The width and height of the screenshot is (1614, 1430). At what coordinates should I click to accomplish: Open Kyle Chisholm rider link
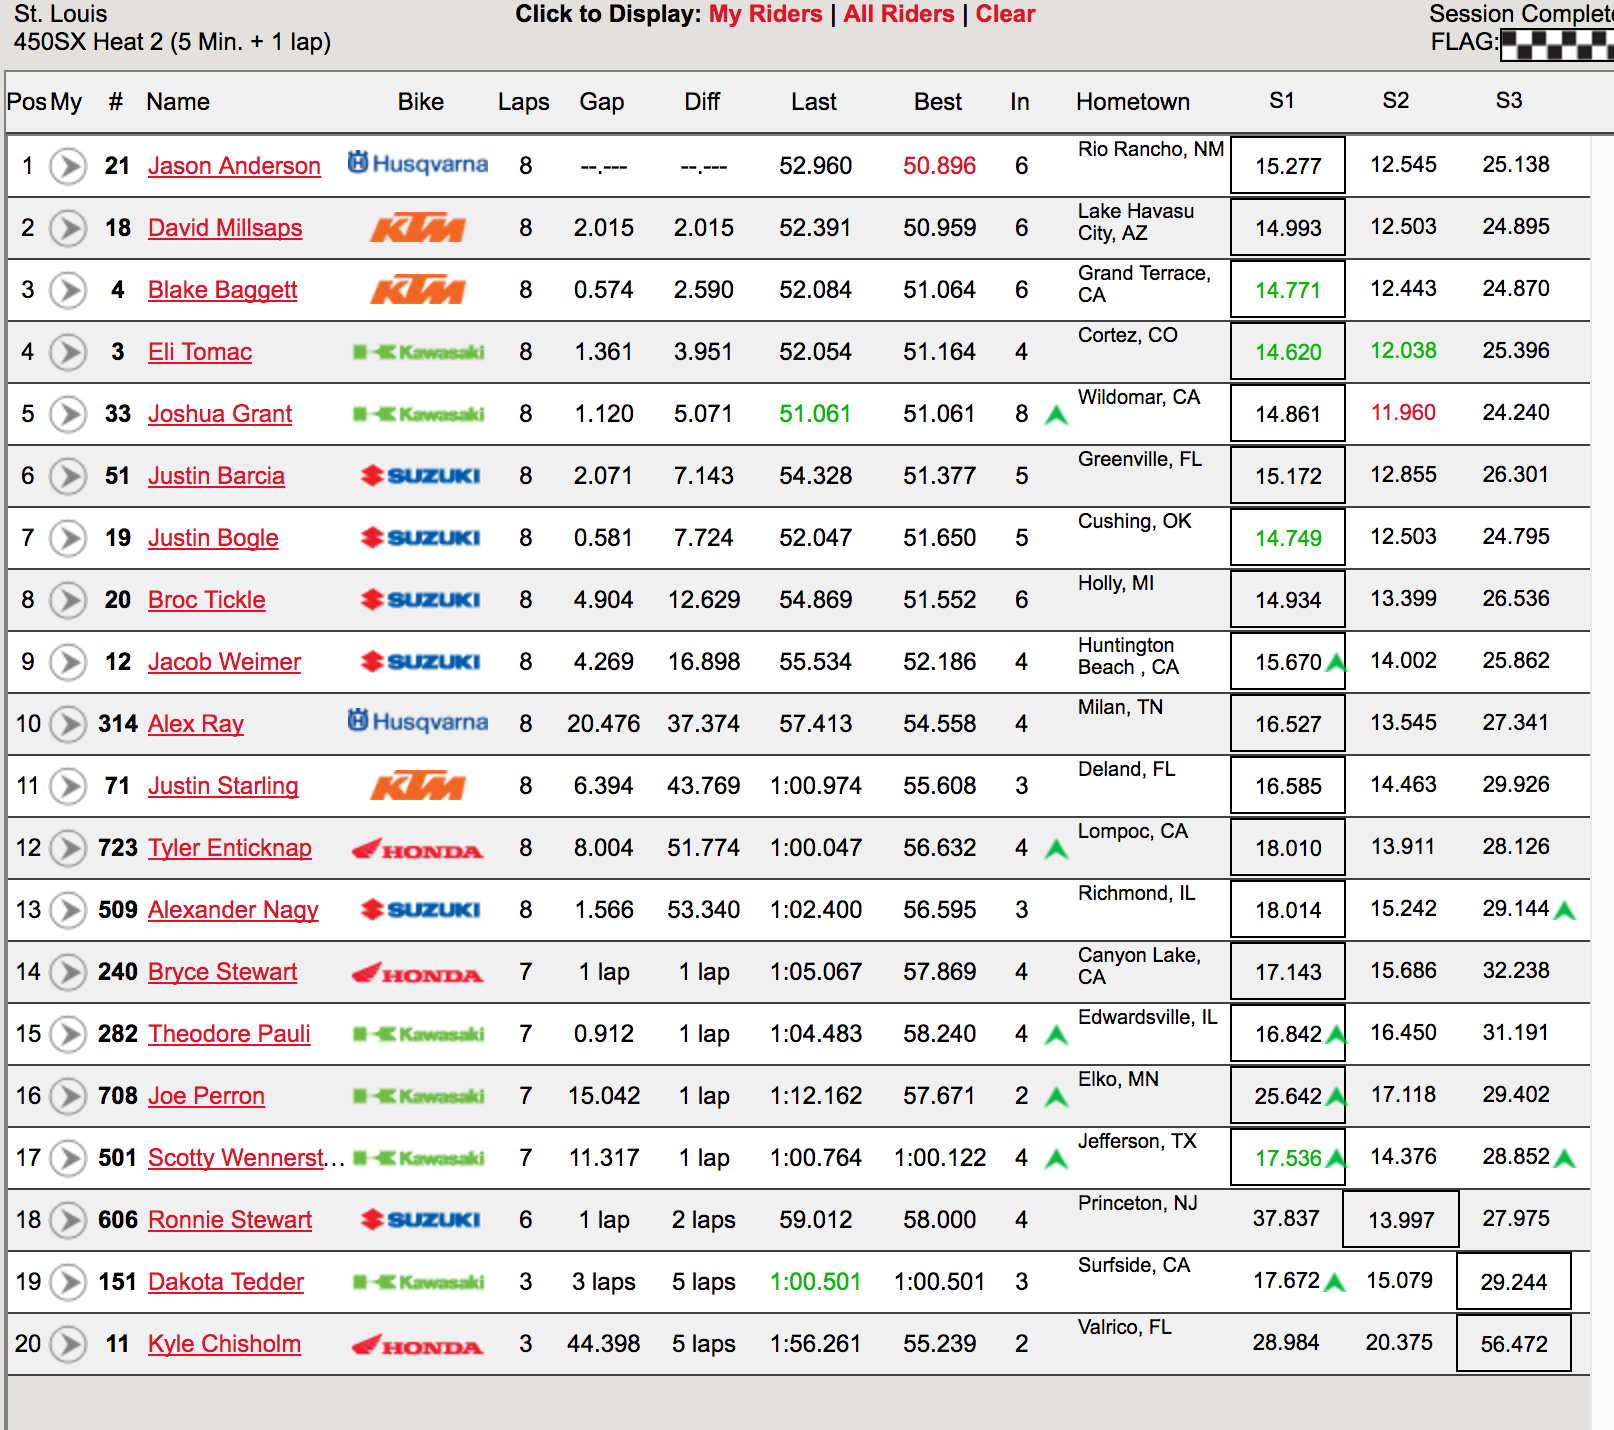[224, 1344]
